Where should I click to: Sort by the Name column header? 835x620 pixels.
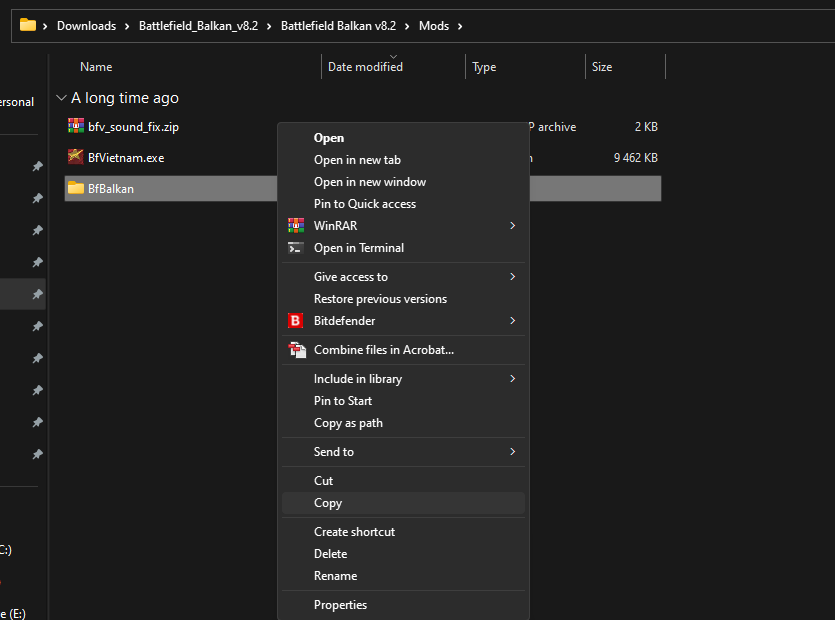96,67
